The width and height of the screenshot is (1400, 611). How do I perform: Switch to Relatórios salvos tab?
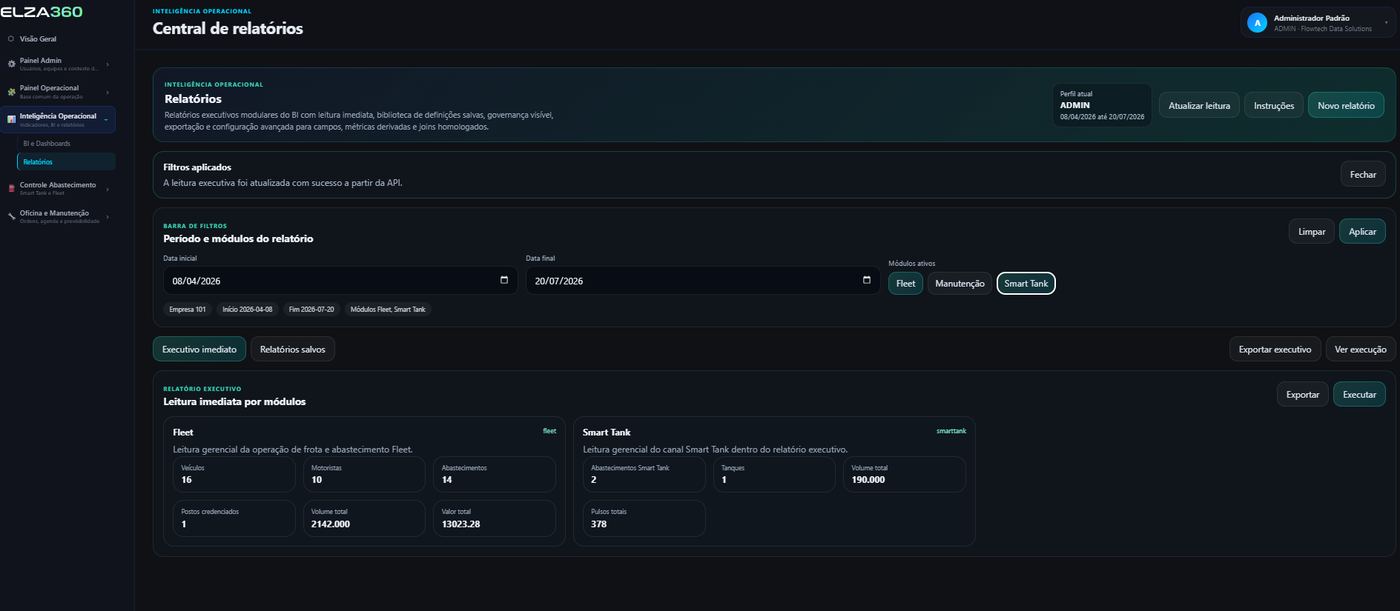point(293,349)
